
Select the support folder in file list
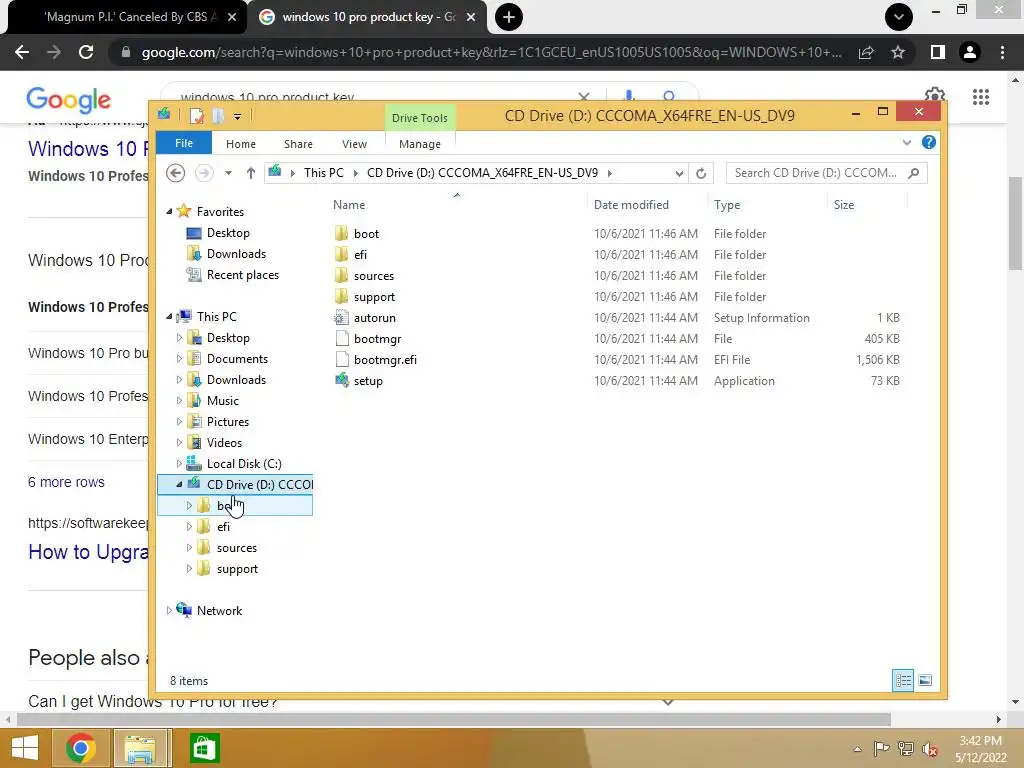pos(374,296)
